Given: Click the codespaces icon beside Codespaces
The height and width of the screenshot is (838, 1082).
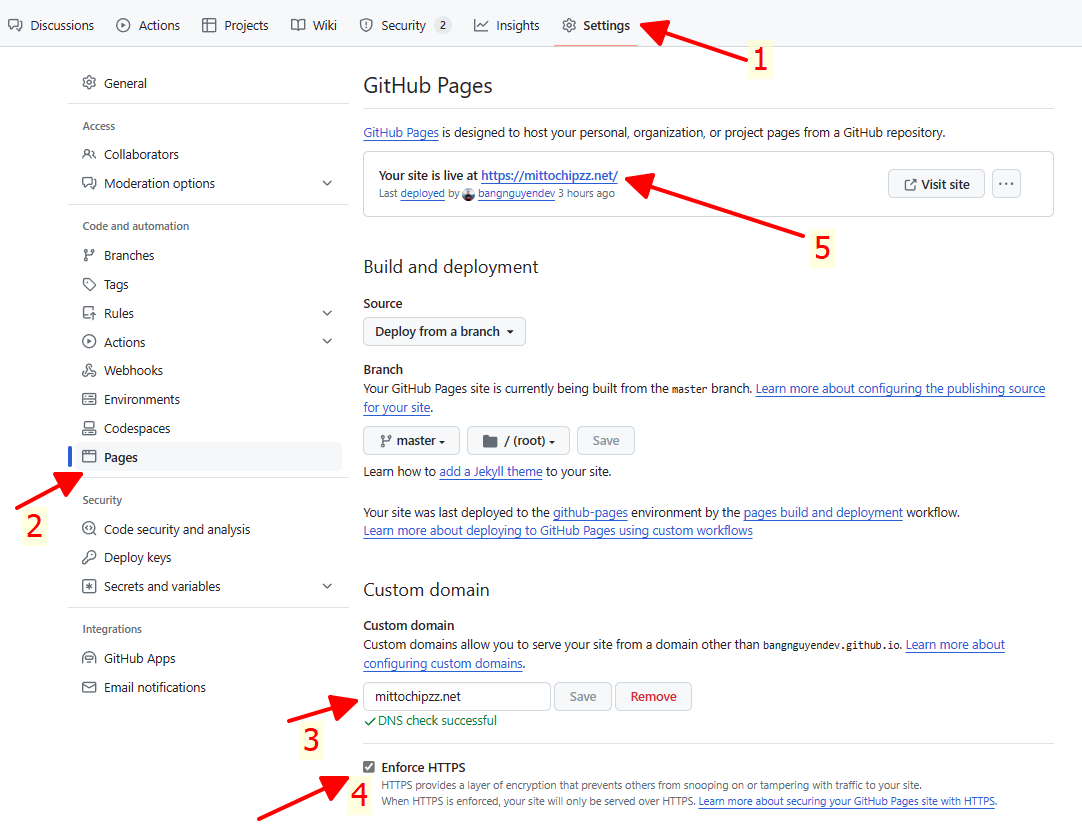Looking at the screenshot, I should point(89,429).
